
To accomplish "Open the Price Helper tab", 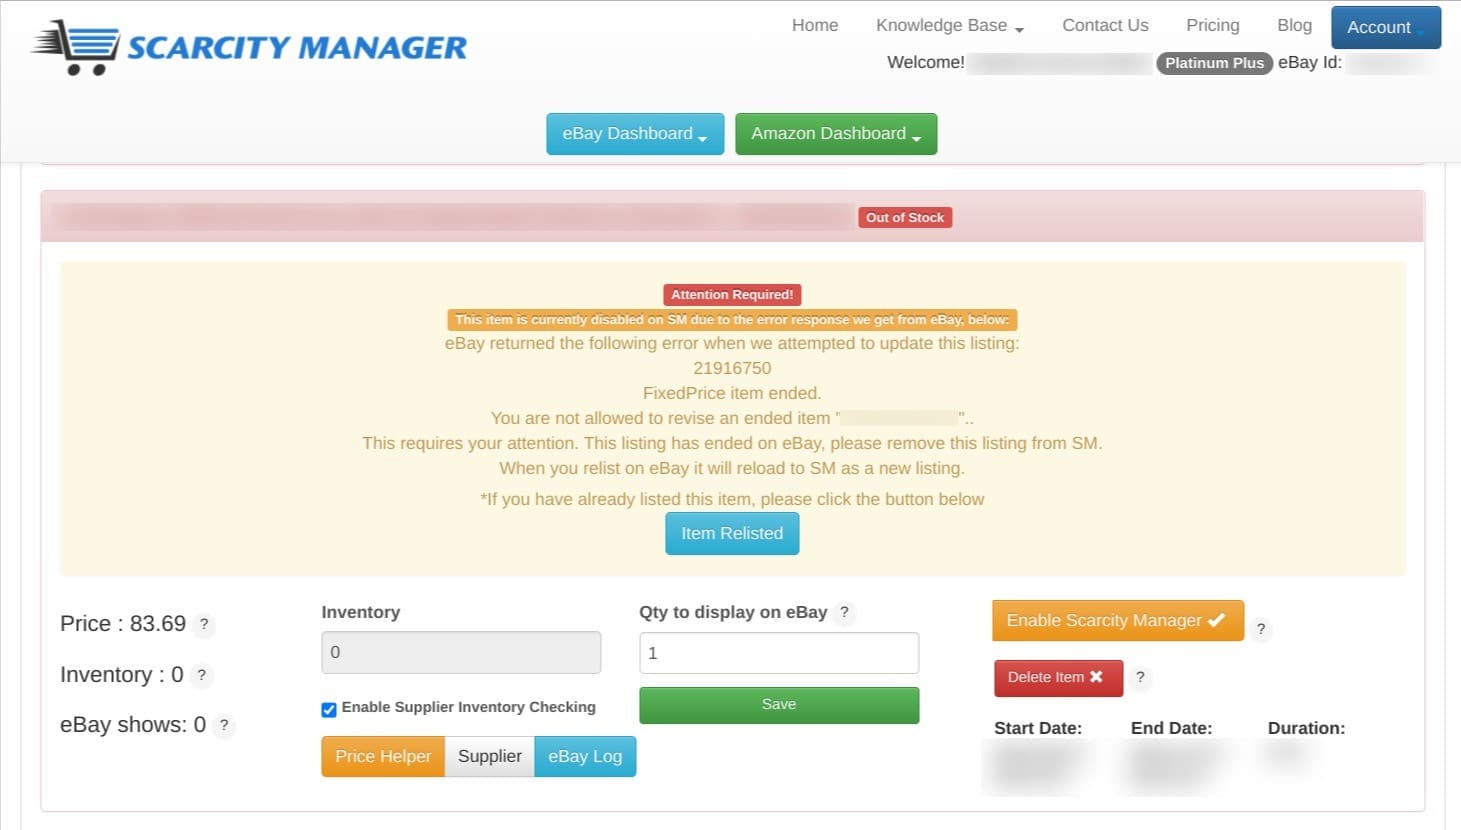I will click(383, 756).
